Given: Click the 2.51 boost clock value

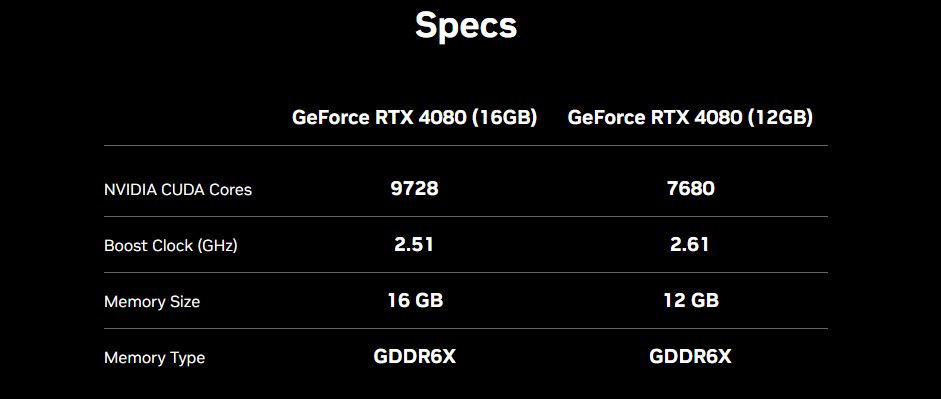Looking at the screenshot, I should coord(413,245).
